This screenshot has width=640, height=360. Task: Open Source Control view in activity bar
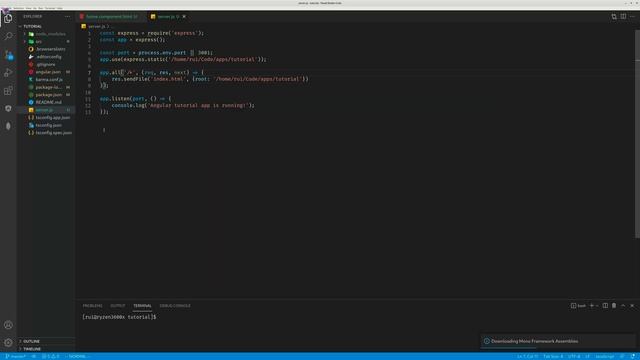pos(8,55)
